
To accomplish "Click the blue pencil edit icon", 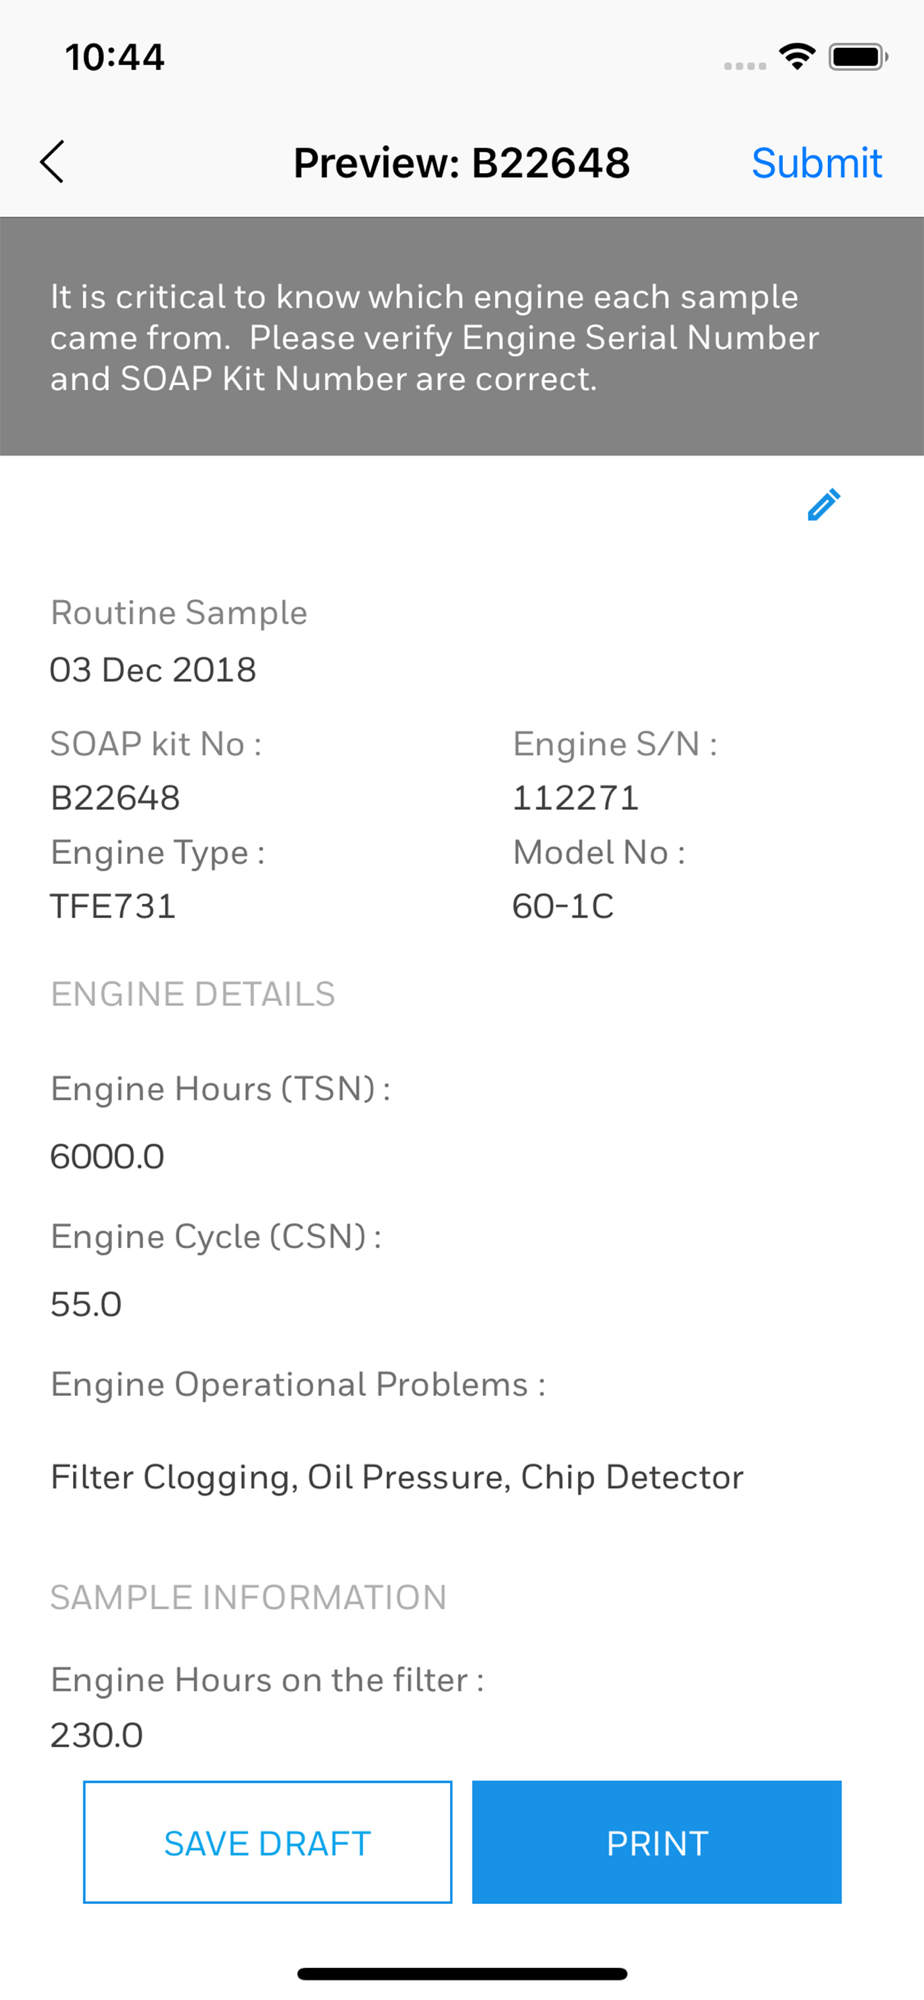I will click(x=823, y=505).
